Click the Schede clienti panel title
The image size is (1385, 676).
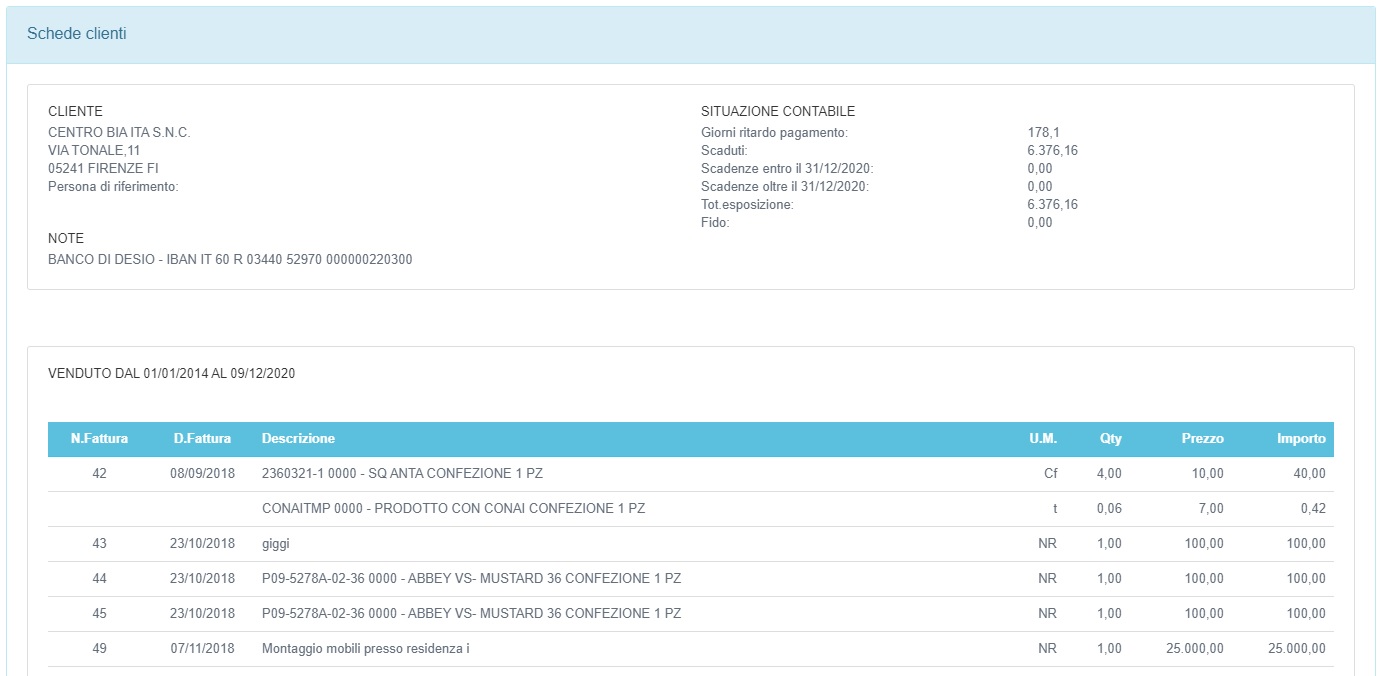click(x=76, y=34)
